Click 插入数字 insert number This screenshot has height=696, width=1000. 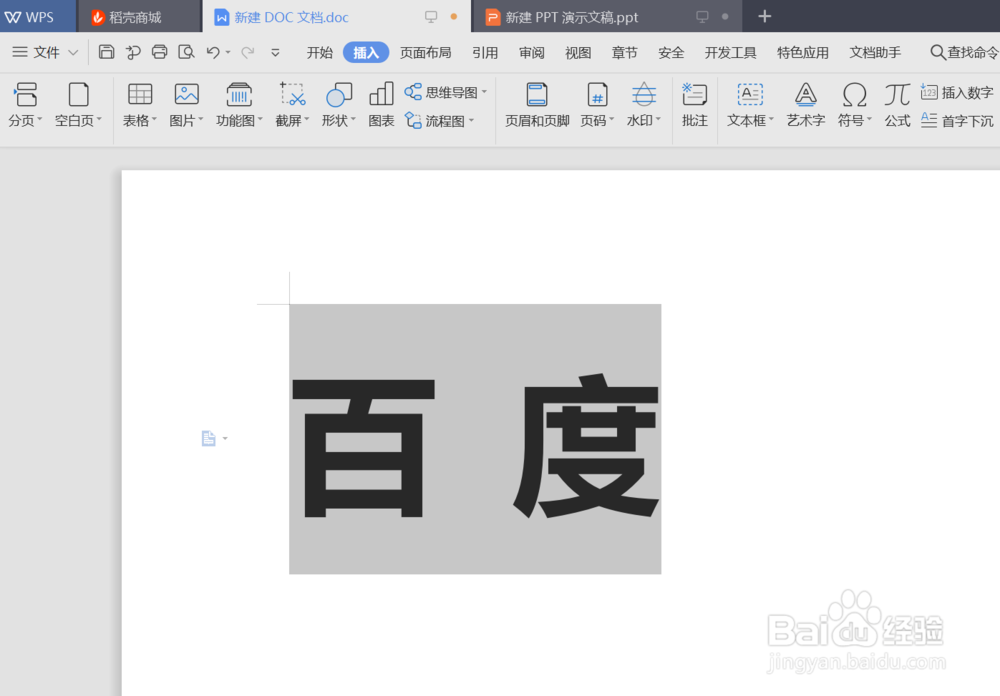(957, 93)
